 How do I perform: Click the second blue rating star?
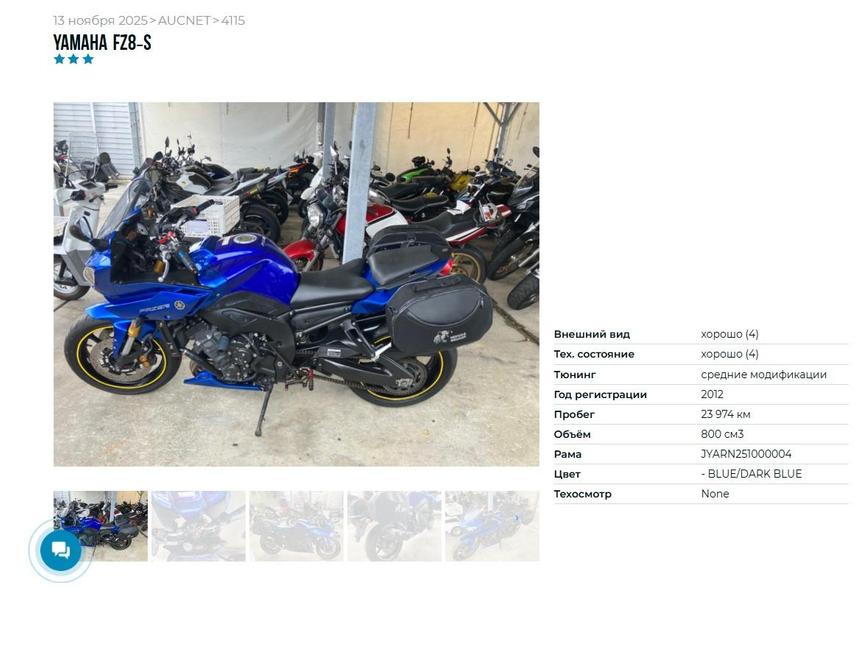(x=73, y=59)
